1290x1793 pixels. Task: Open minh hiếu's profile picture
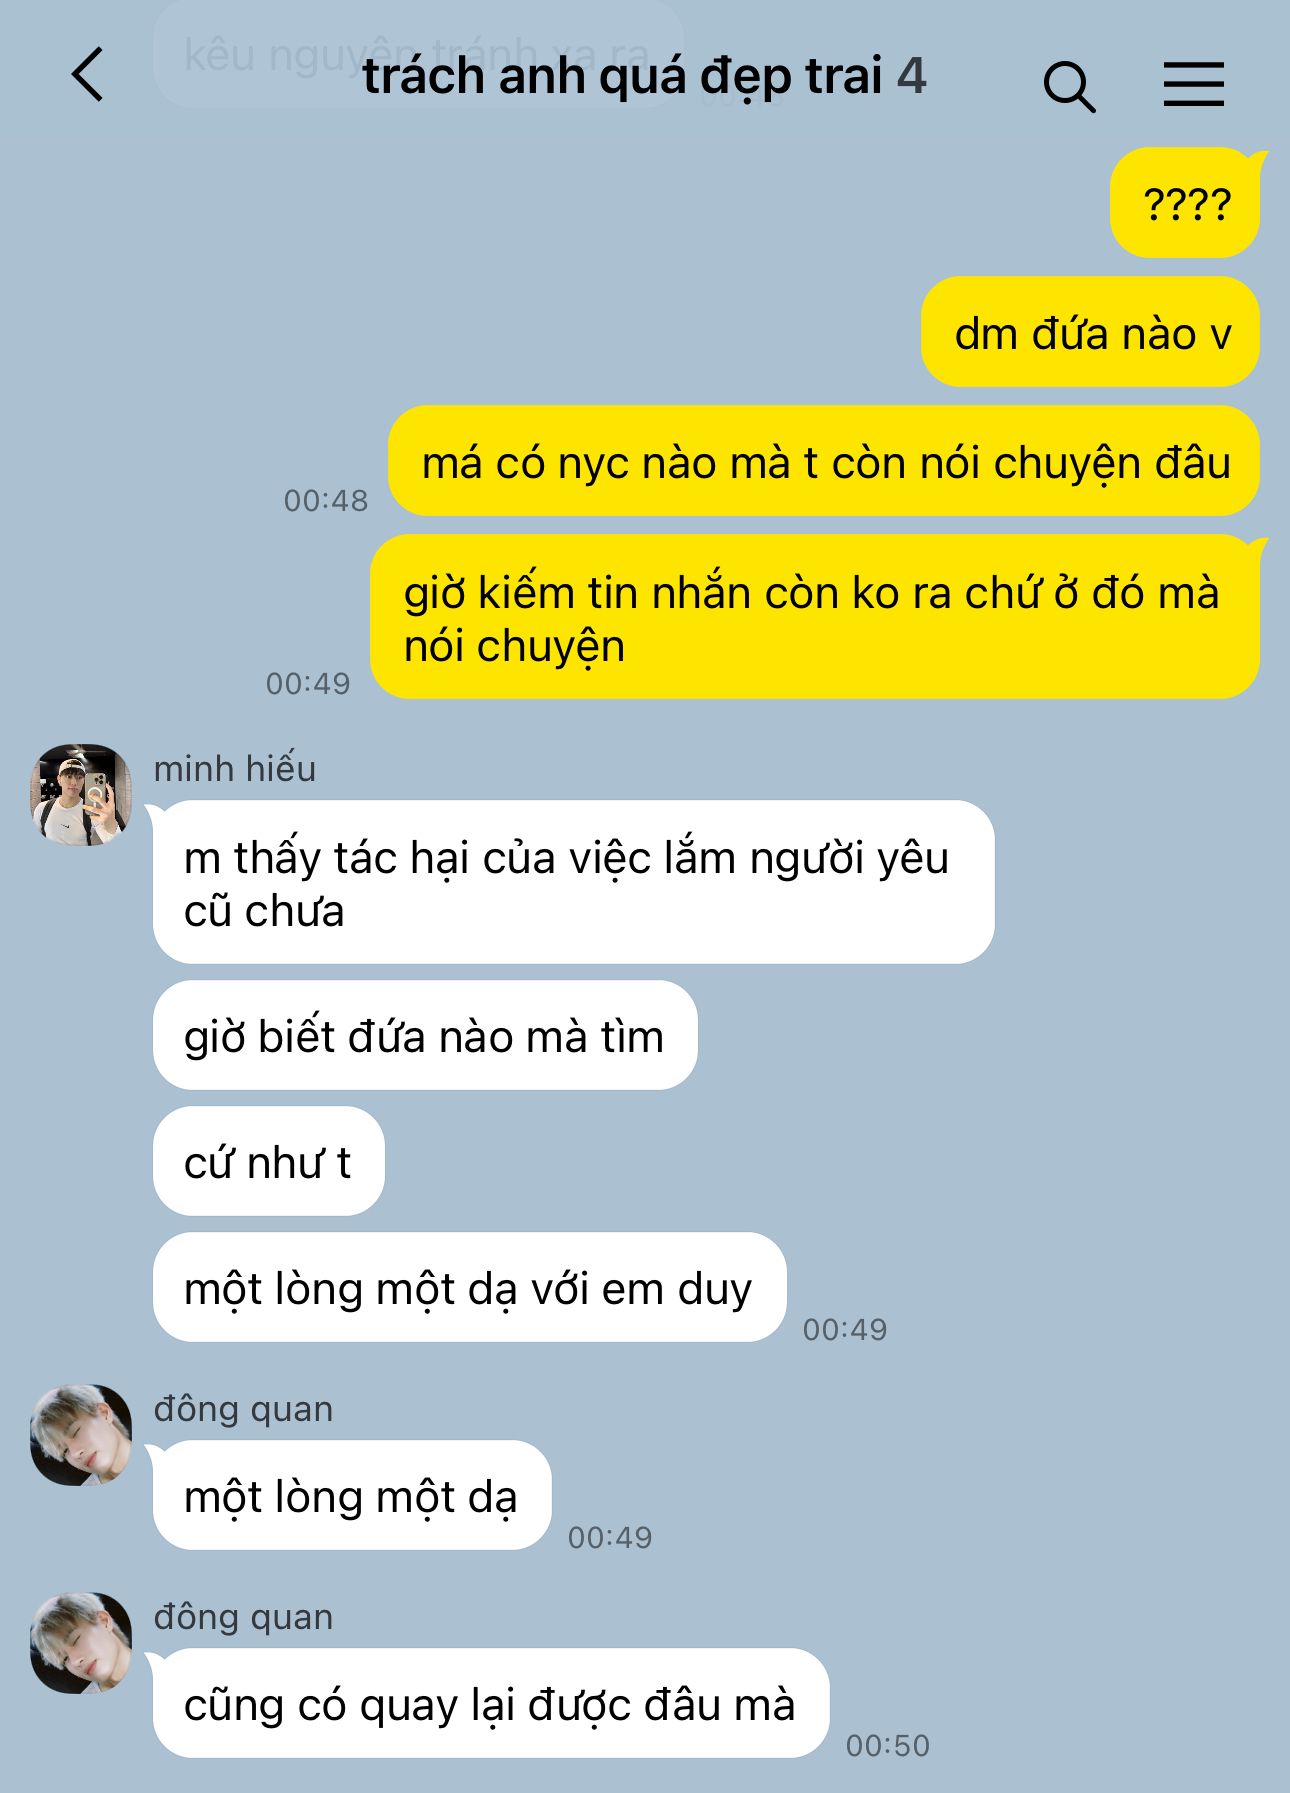click(x=81, y=795)
